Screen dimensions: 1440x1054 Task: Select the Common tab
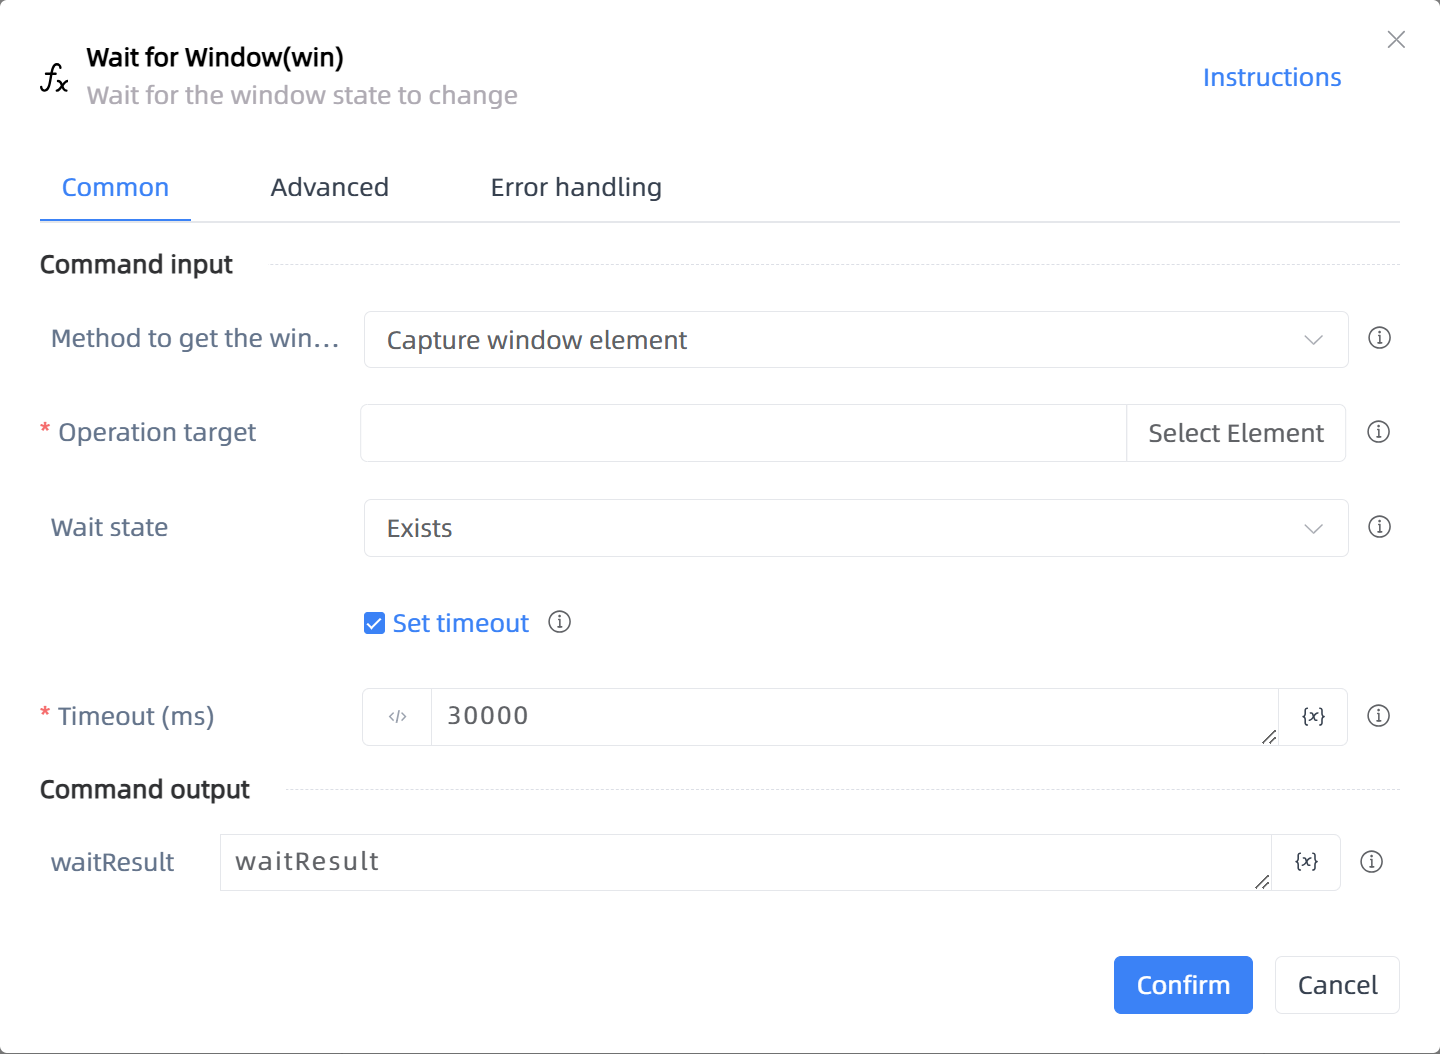pyautogui.click(x=115, y=187)
